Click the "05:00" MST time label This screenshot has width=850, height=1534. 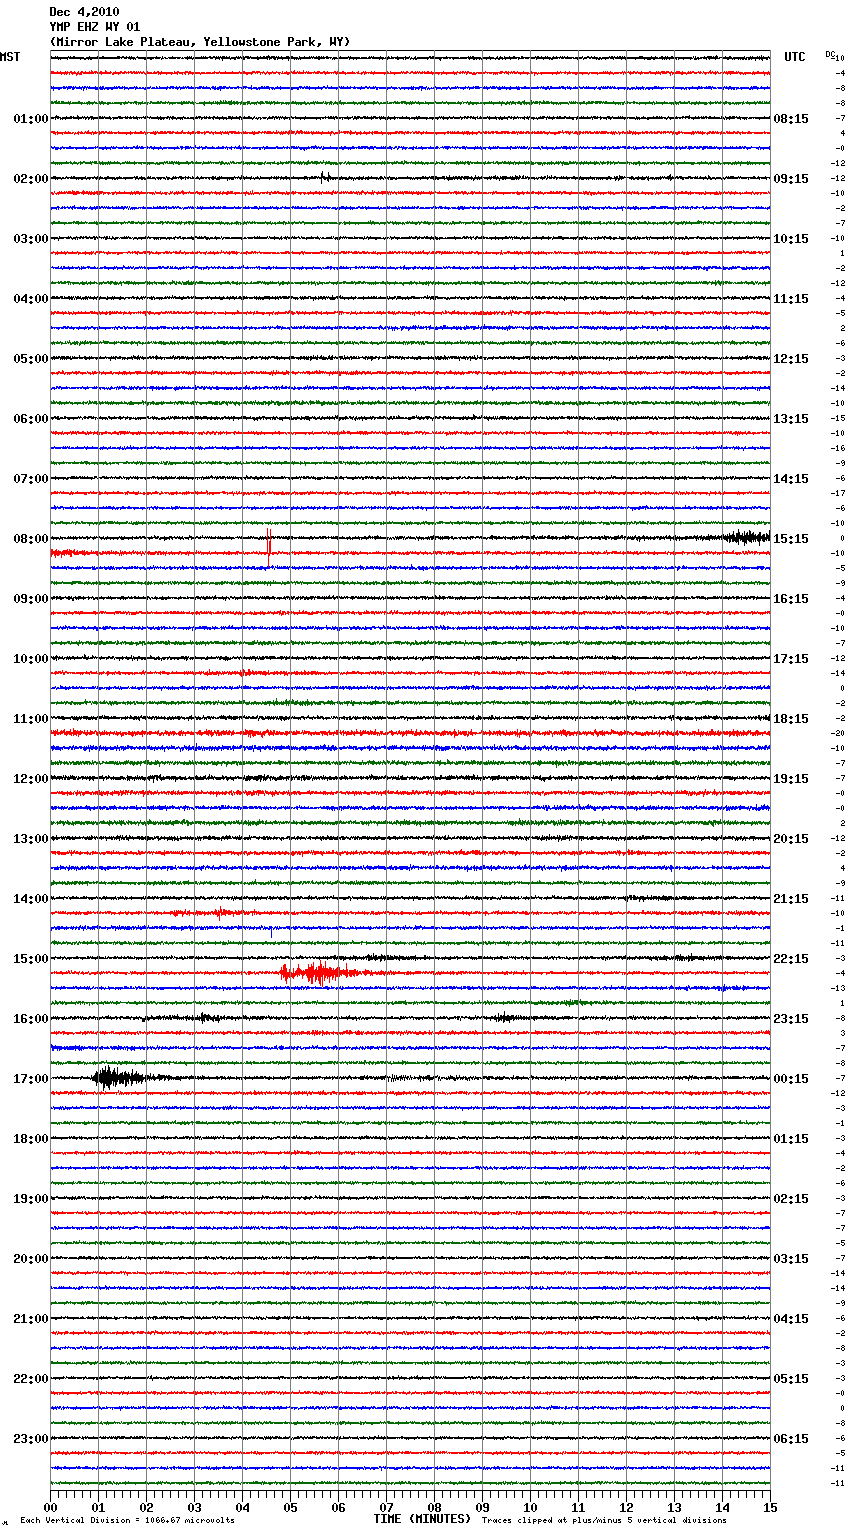(31, 359)
